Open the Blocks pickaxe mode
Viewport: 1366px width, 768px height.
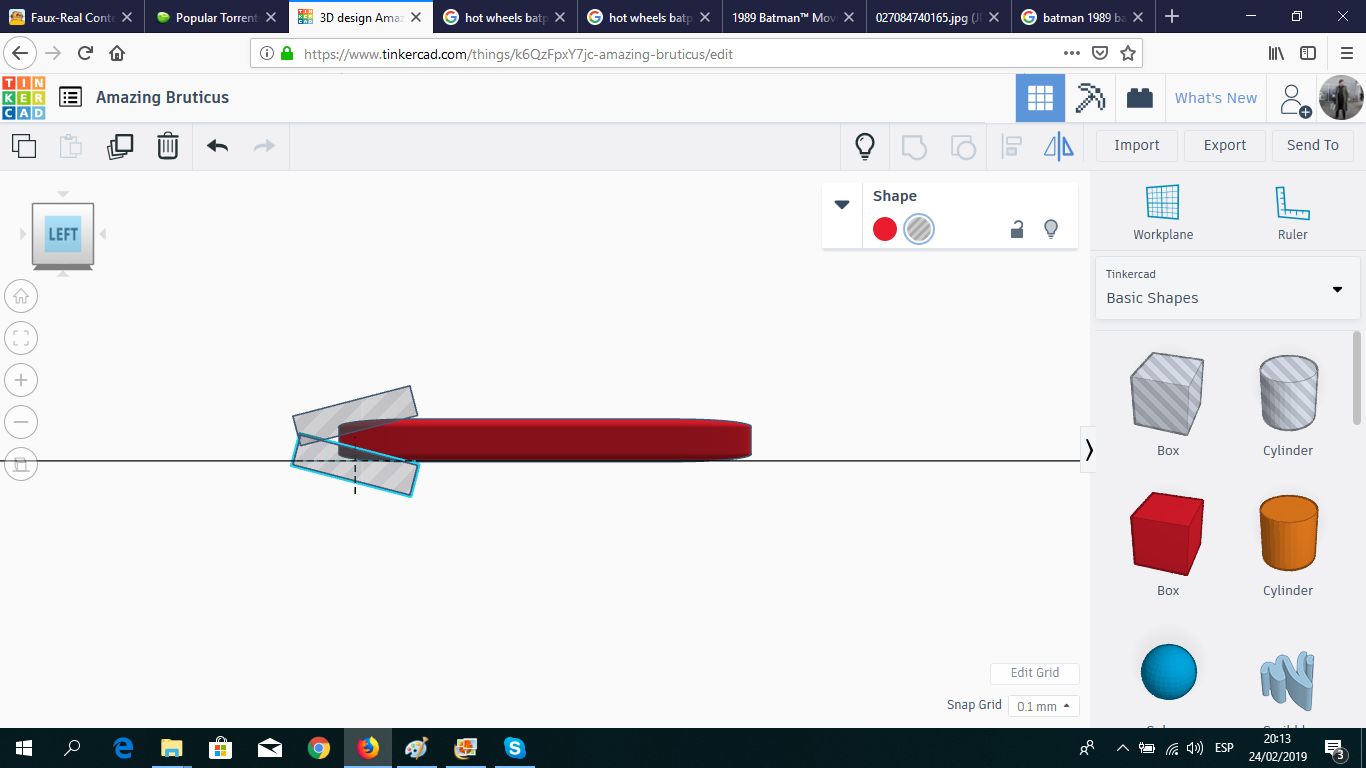(1090, 98)
